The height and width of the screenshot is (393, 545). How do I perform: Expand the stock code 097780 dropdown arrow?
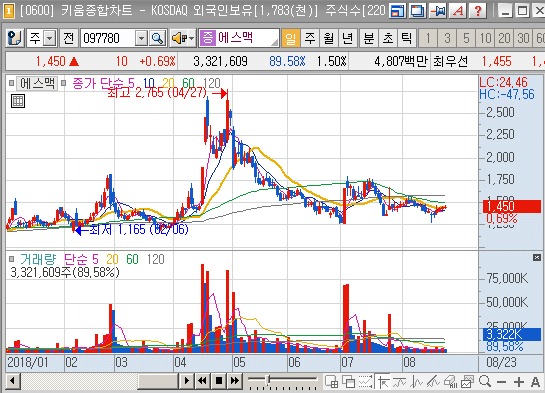[141, 38]
